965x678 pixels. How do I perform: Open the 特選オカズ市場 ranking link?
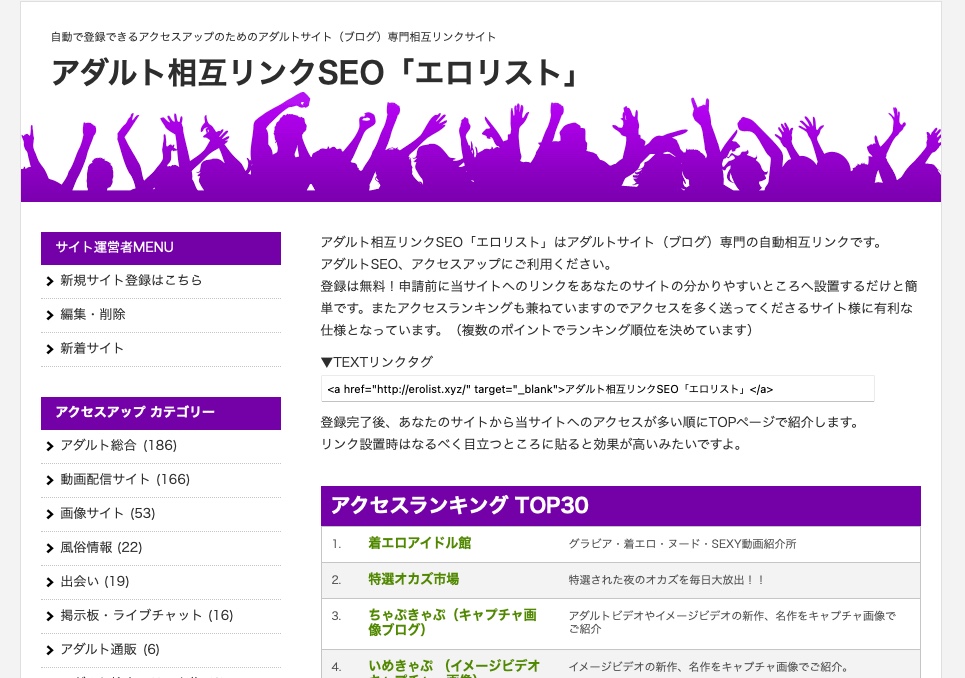pyautogui.click(x=414, y=580)
